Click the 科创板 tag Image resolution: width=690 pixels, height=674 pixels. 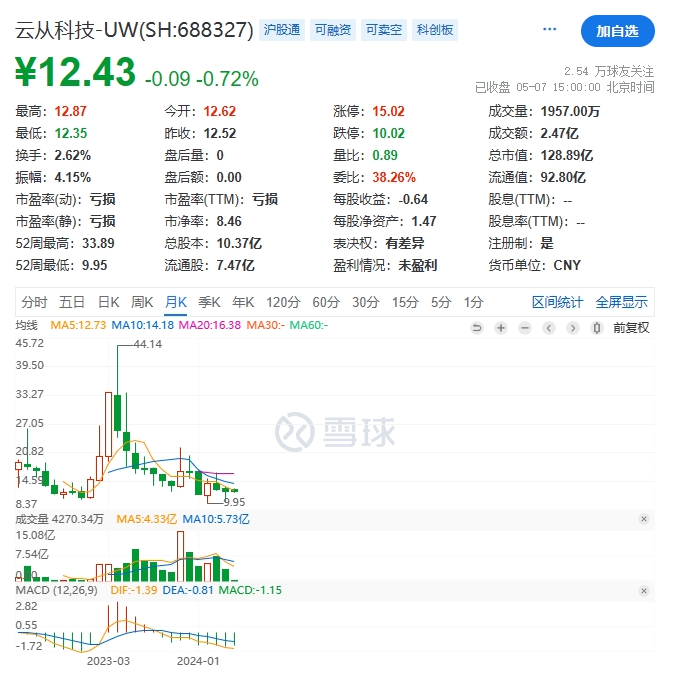point(435,30)
